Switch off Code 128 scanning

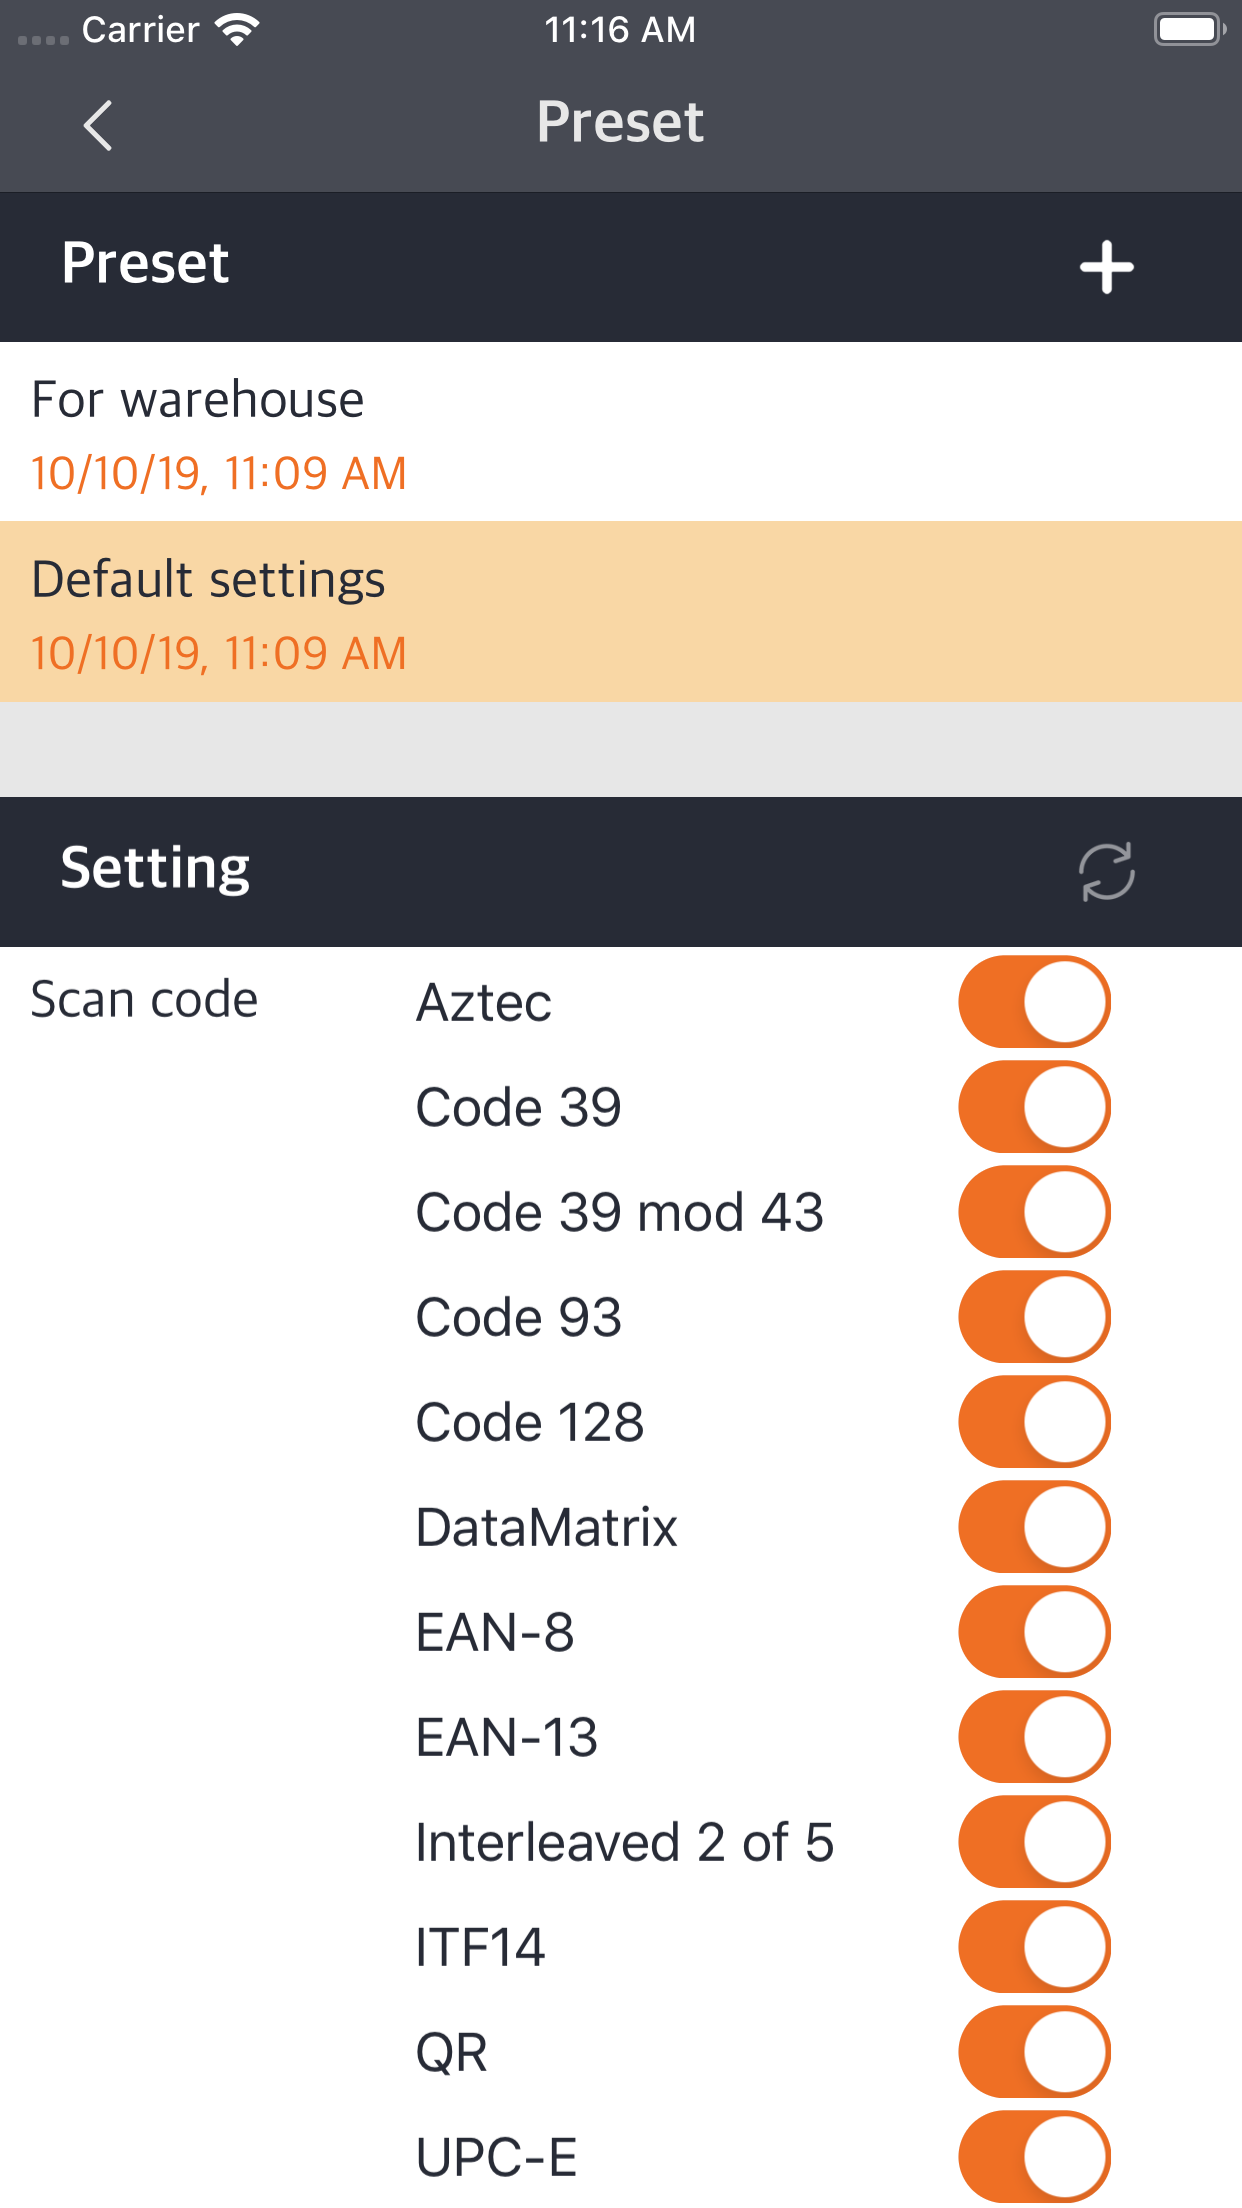[1034, 1422]
